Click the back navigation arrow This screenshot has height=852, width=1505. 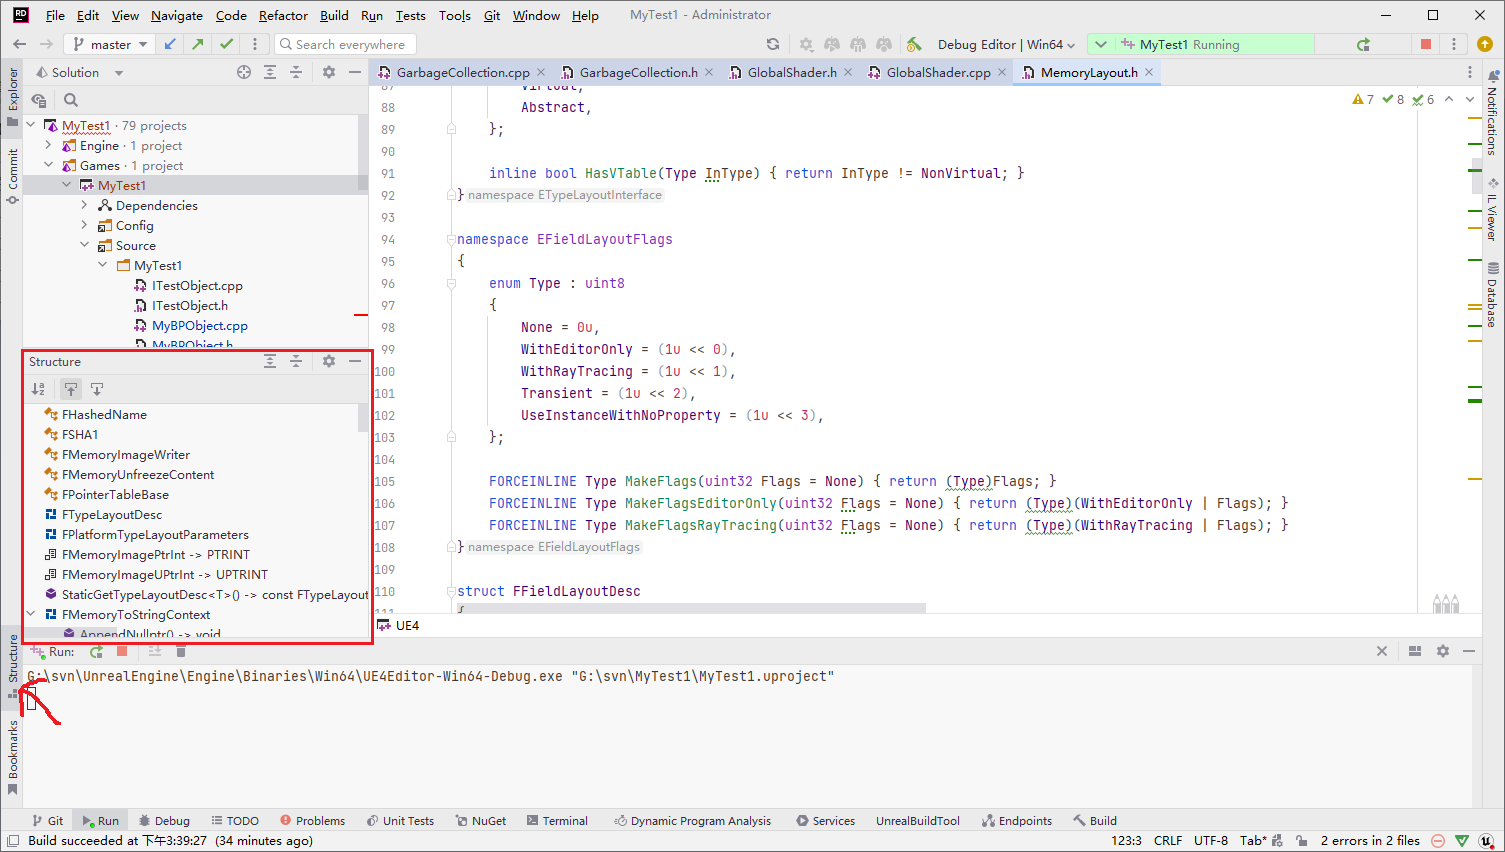click(x=19, y=44)
